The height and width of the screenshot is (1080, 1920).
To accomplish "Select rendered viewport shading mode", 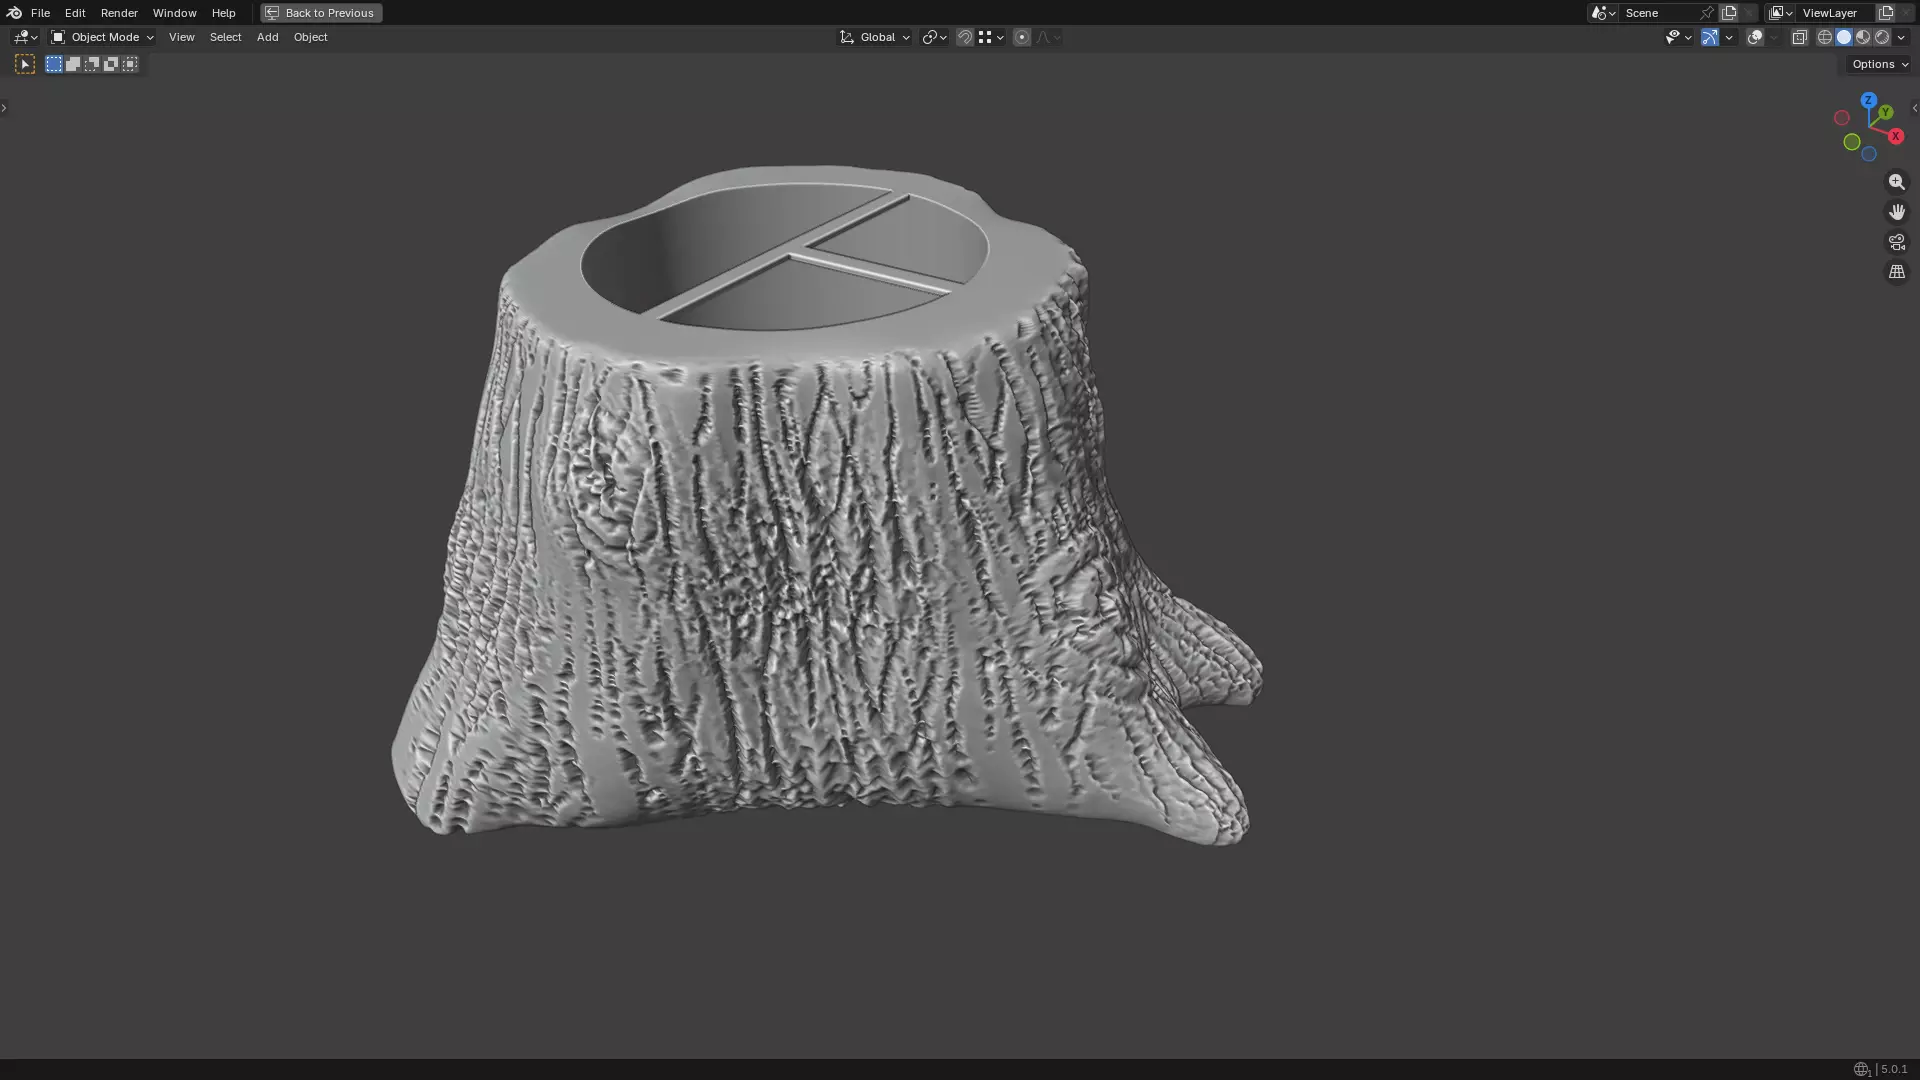I will coord(1882,37).
